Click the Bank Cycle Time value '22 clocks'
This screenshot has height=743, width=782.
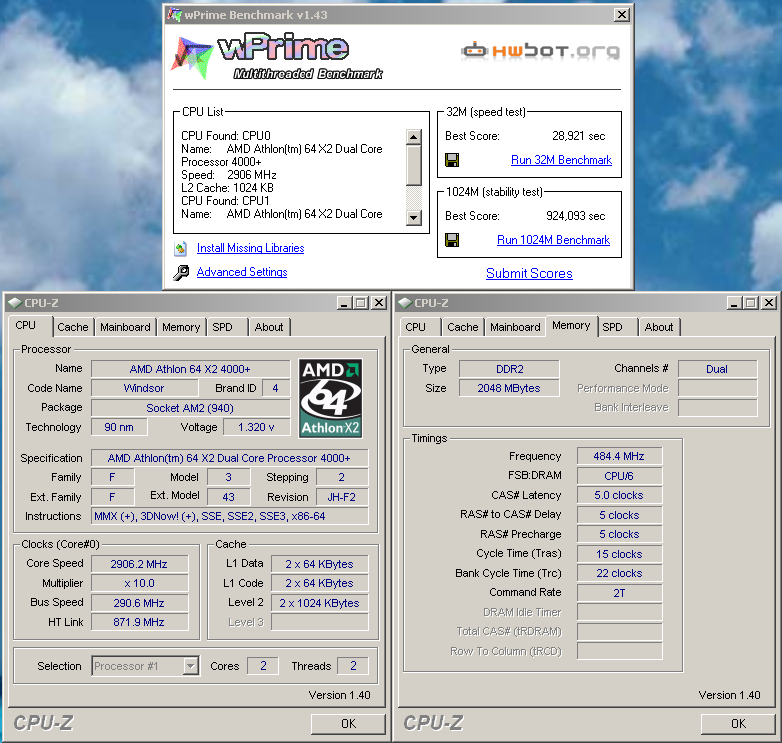pyautogui.click(x=619, y=573)
